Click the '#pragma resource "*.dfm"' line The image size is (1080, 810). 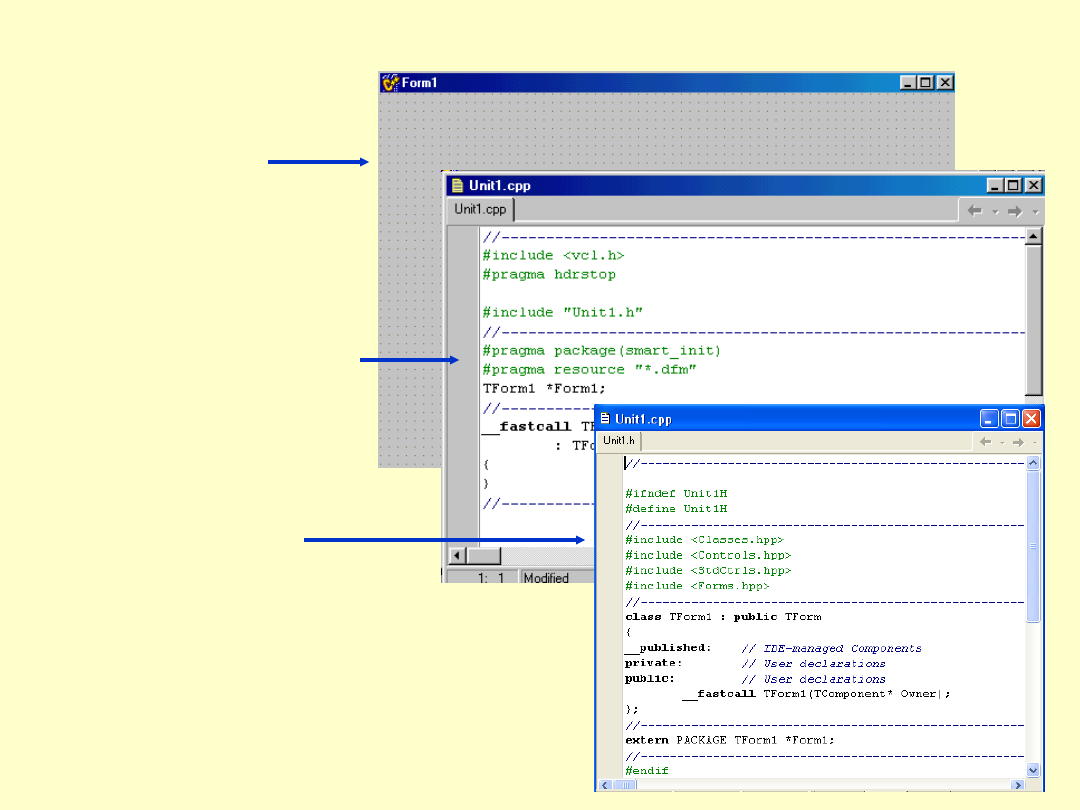[x=589, y=370]
